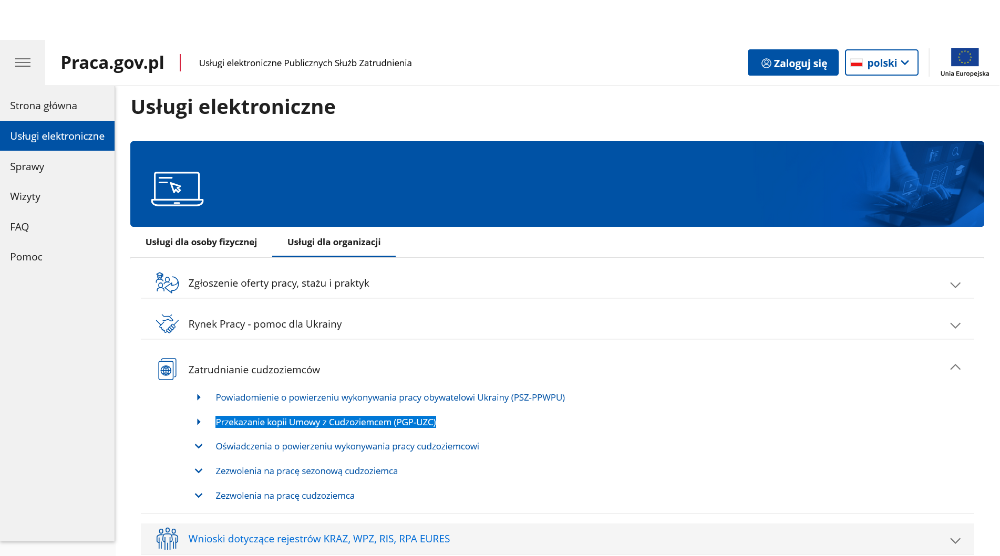This screenshot has height=556, width=1000.
Task: Expand Zezwolenia na pracę sezonową cudzoziemca
Action: [x=306, y=471]
